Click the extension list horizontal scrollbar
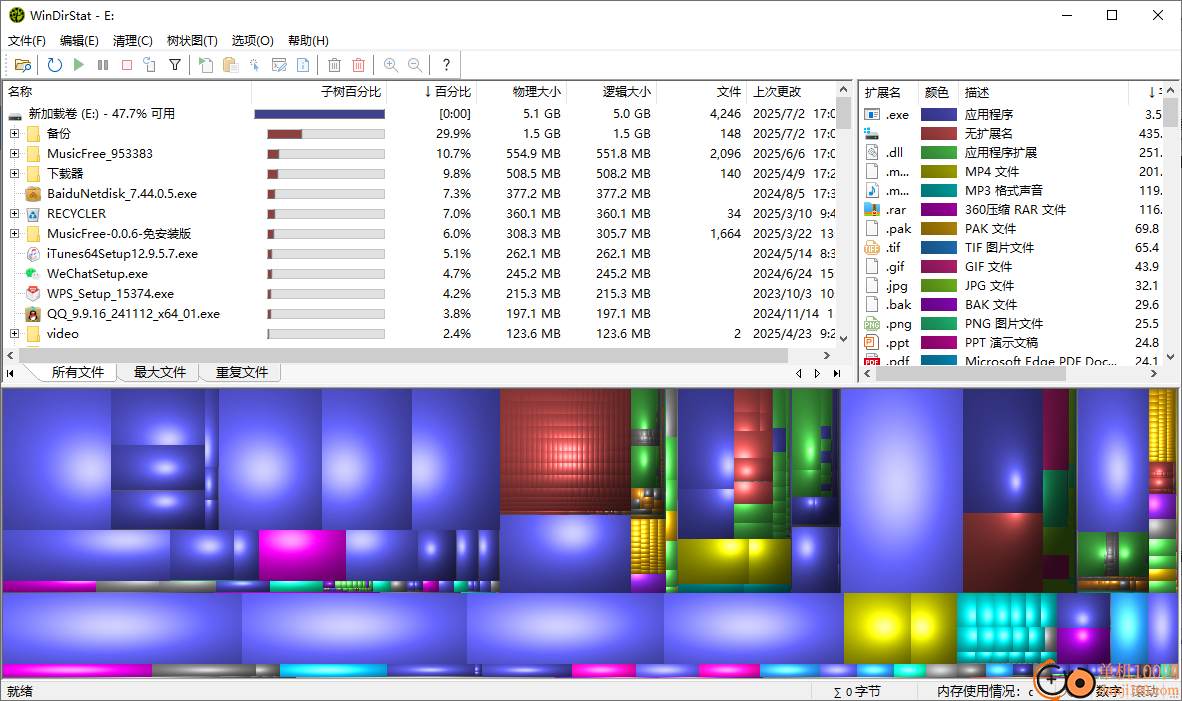 pos(971,373)
